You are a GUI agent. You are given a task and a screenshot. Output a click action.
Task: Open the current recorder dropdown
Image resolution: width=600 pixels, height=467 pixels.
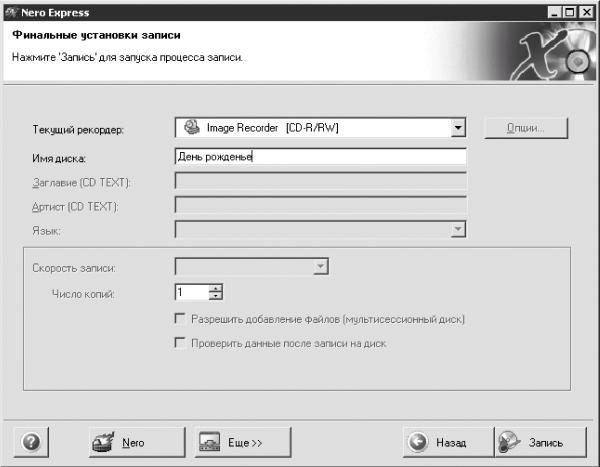pos(458,127)
